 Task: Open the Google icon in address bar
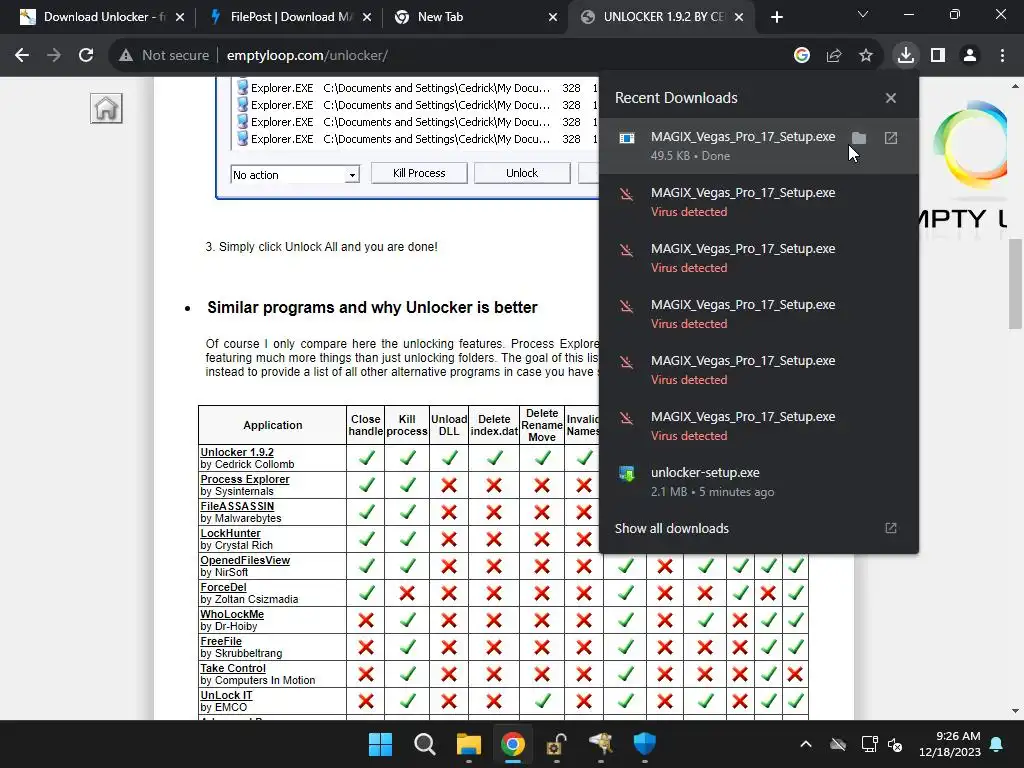[x=802, y=56]
